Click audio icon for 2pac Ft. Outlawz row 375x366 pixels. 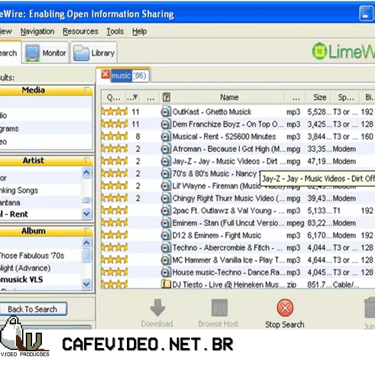click(166, 210)
